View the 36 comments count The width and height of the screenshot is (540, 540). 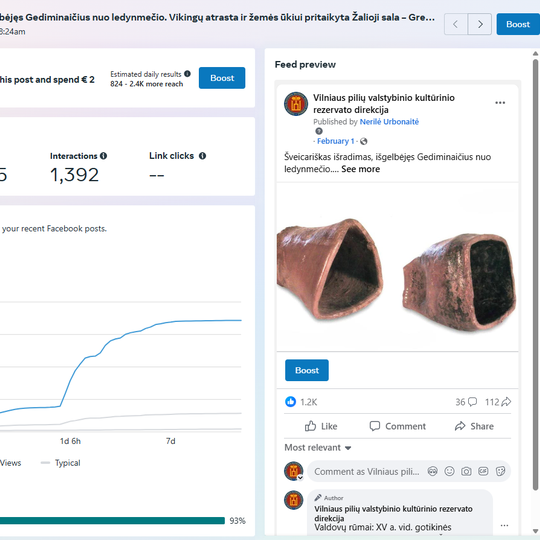coord(466,402)
